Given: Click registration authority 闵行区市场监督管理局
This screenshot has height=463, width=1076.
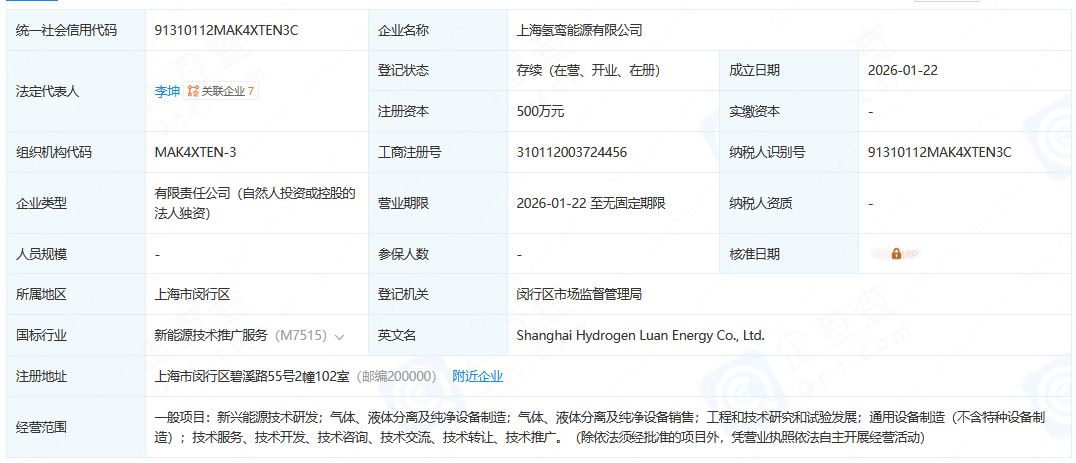Looking at the screenshot, I should pyautogui.click(x=579, y=295).
